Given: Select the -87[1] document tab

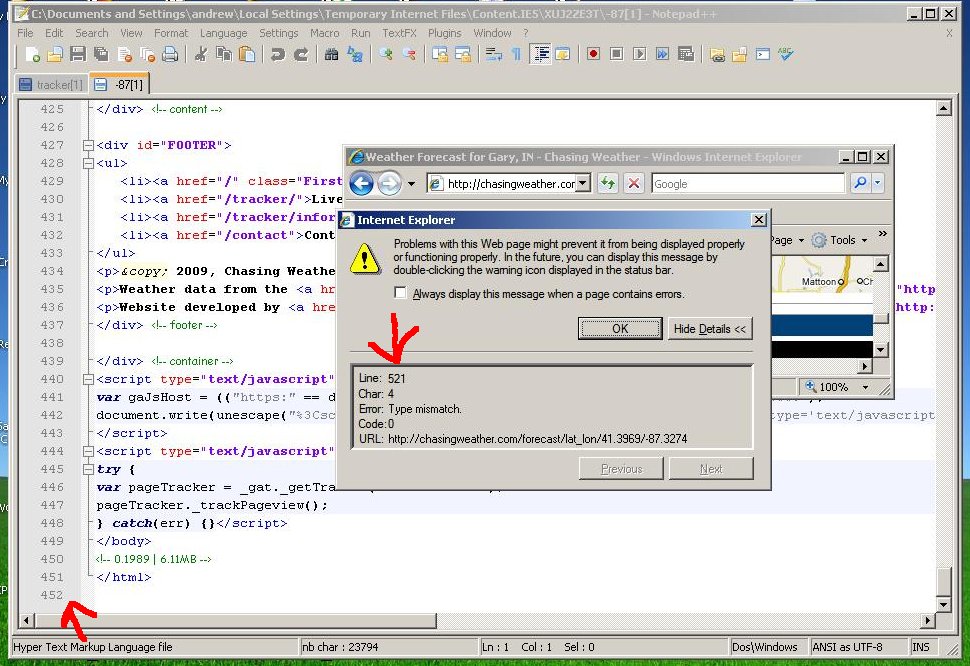Looking at the screenshot, I should (x=119, y=84).
